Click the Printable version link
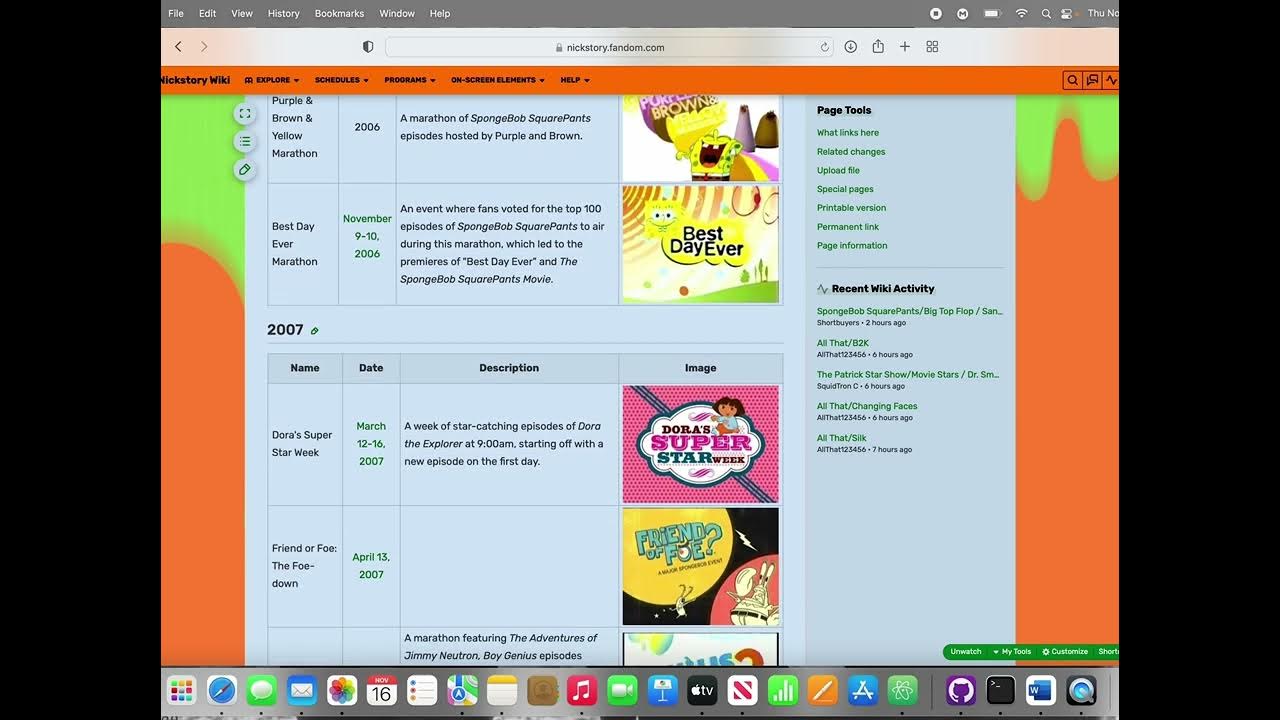 [x=851, y=208]
